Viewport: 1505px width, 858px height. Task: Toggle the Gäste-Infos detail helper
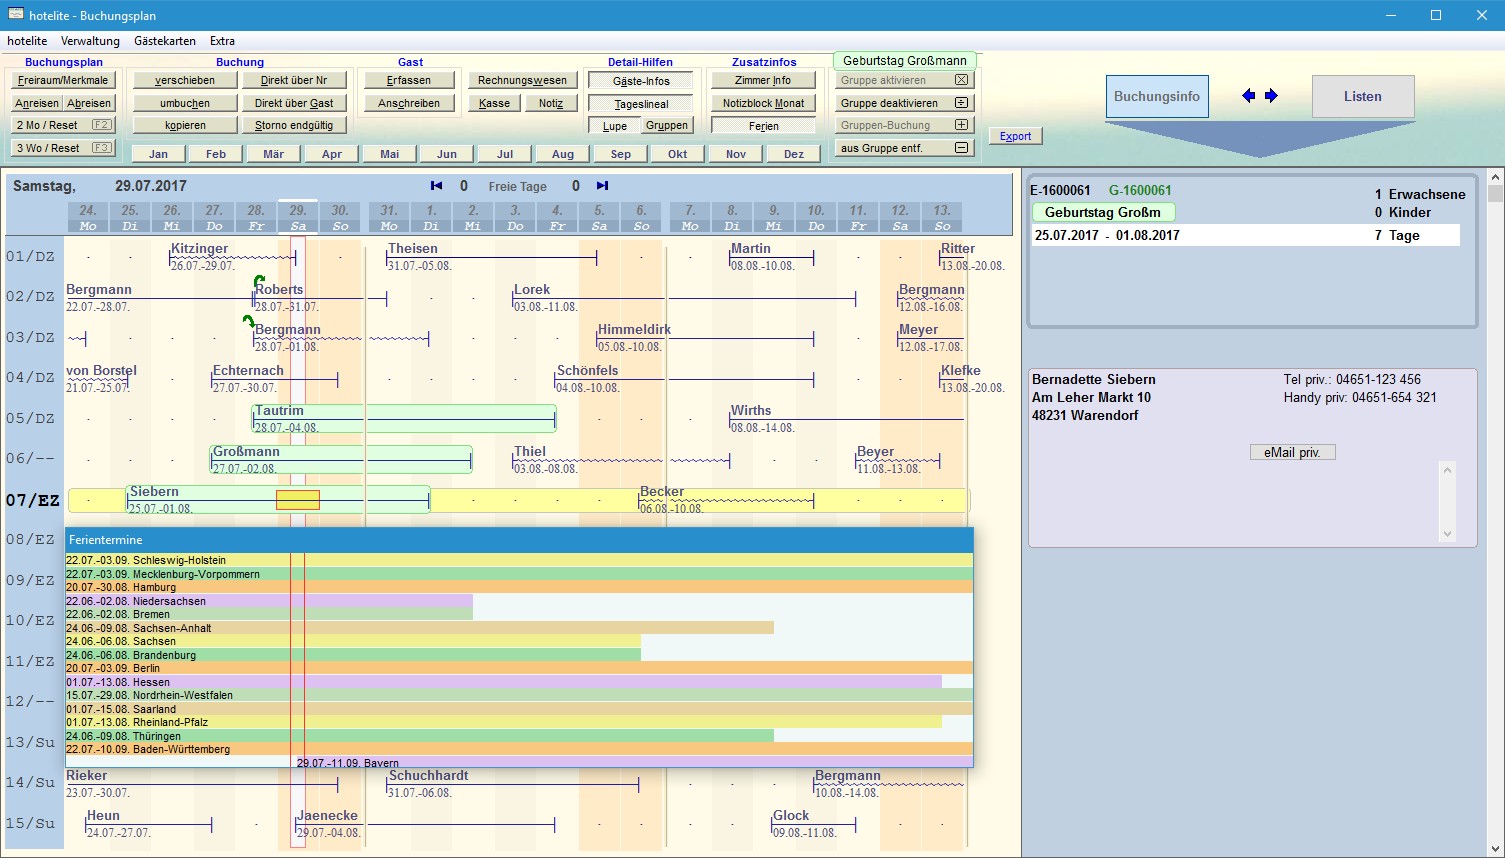coord(641,81)
